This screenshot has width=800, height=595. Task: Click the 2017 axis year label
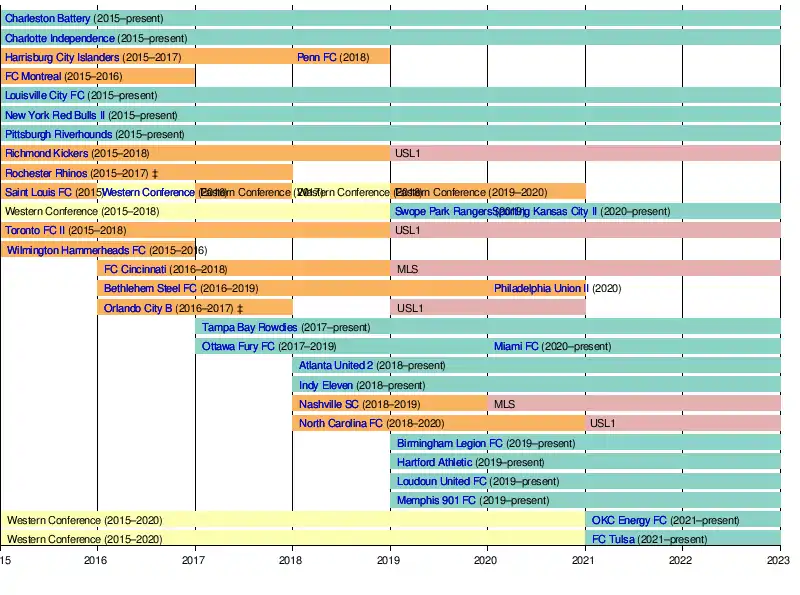click(193, 560)
